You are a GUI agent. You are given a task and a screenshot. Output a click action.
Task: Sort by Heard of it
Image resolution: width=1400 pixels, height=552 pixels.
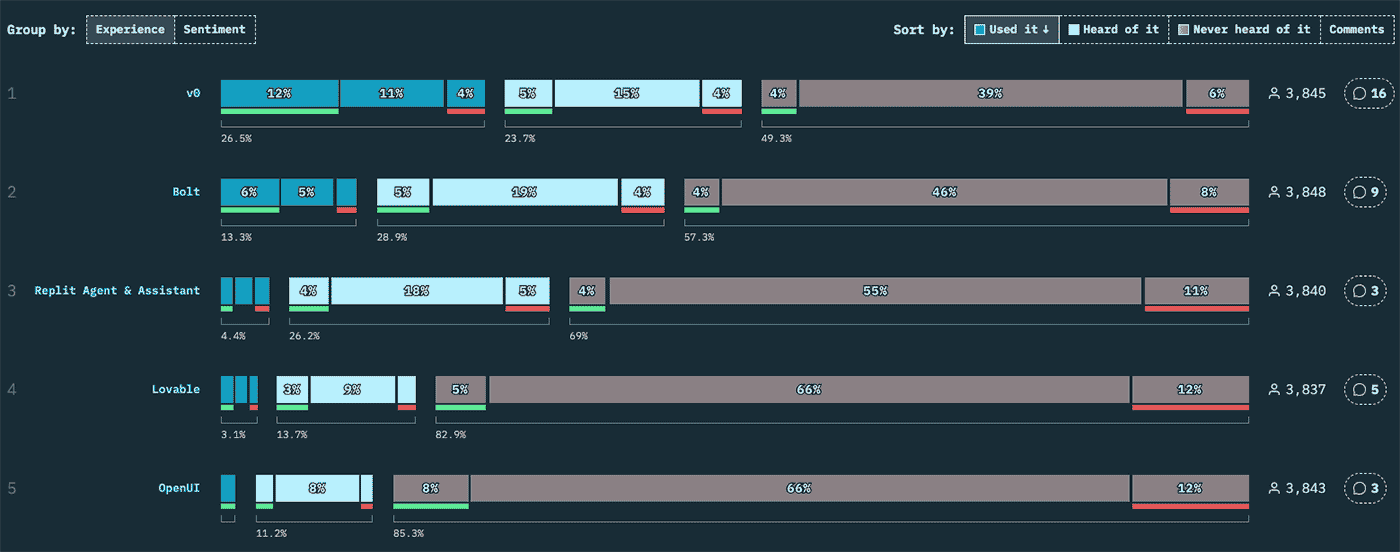pos(1114,29)
